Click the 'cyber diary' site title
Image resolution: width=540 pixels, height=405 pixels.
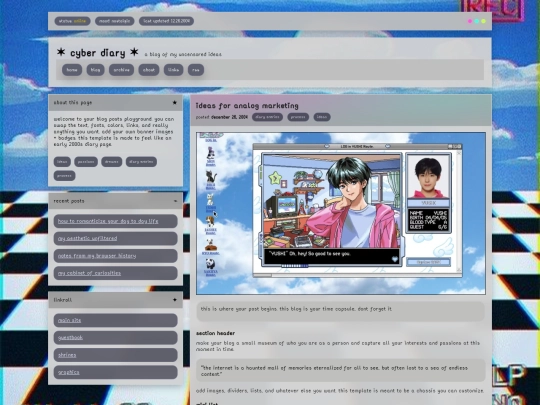pyautogui.click(x=98, y=53)
